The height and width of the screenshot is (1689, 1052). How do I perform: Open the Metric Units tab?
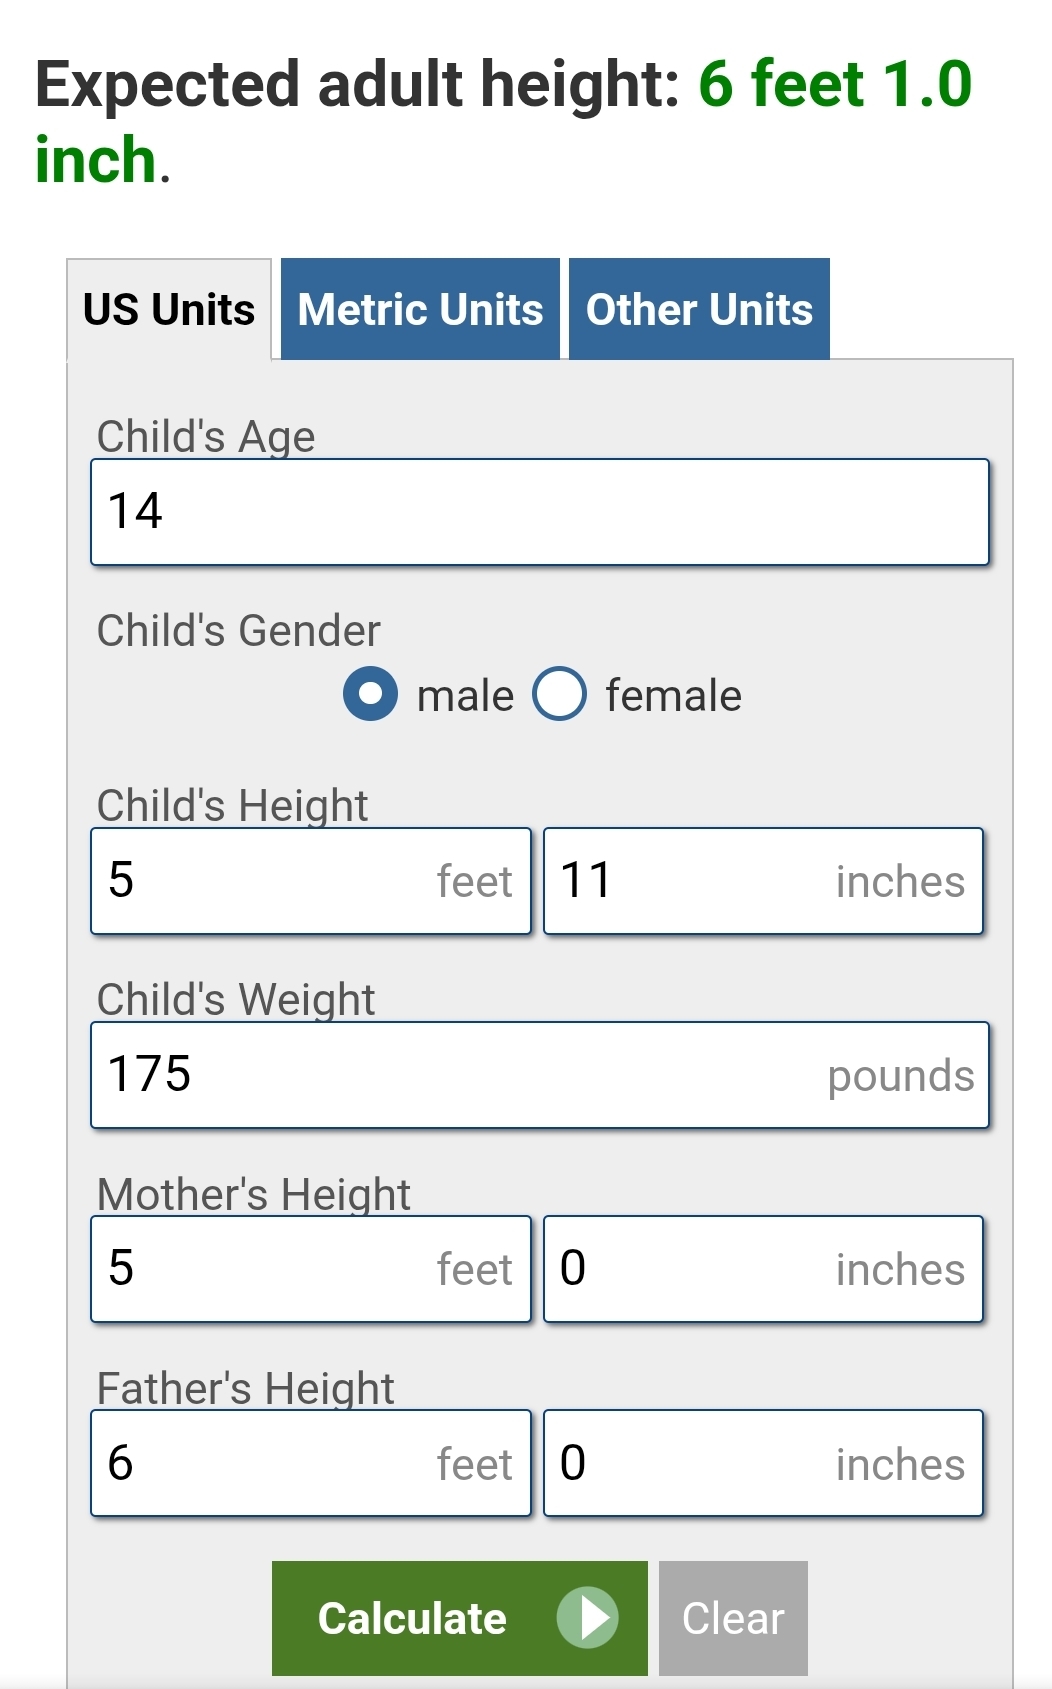coord(420,310)
